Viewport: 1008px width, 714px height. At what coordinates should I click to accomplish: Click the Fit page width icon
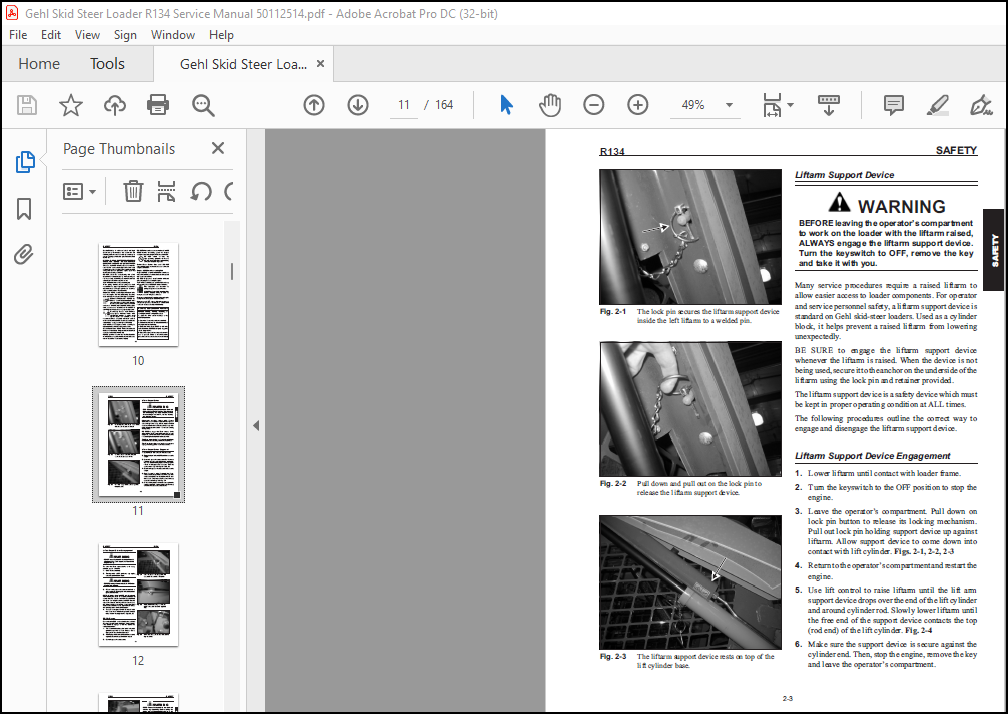click(772, 105)
